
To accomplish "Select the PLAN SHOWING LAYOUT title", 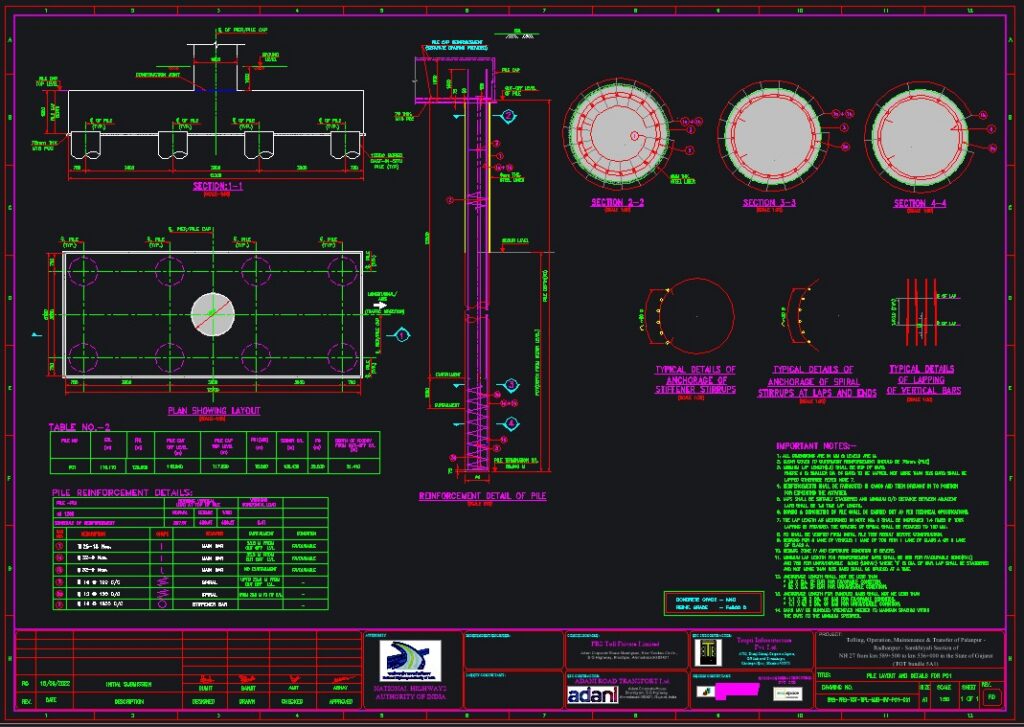I will click(214, 411).
